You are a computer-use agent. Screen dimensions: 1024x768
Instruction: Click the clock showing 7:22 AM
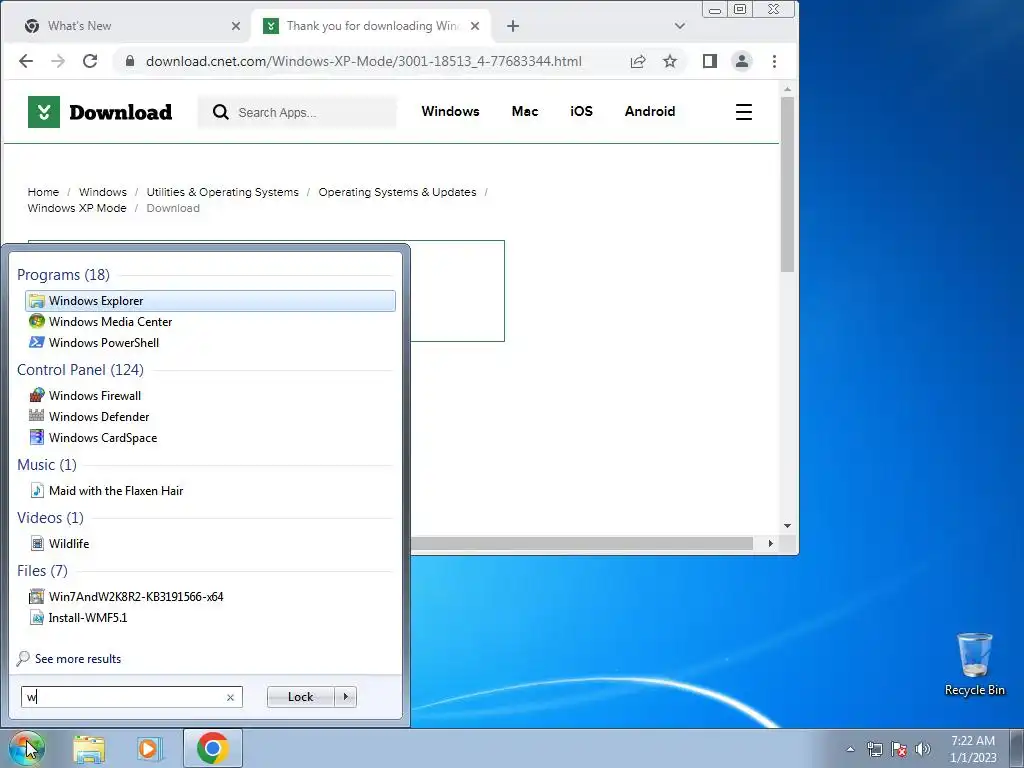pos(973,748)
